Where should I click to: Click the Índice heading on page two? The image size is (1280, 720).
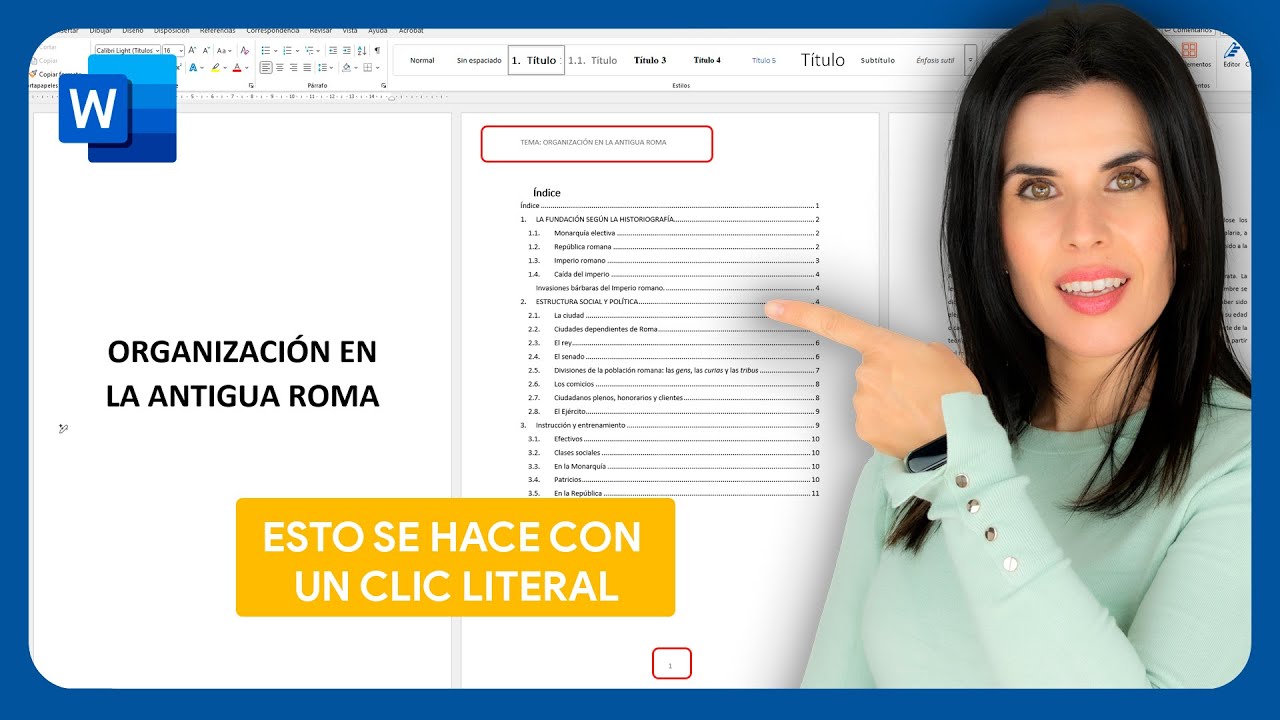(x=547, y=192)
